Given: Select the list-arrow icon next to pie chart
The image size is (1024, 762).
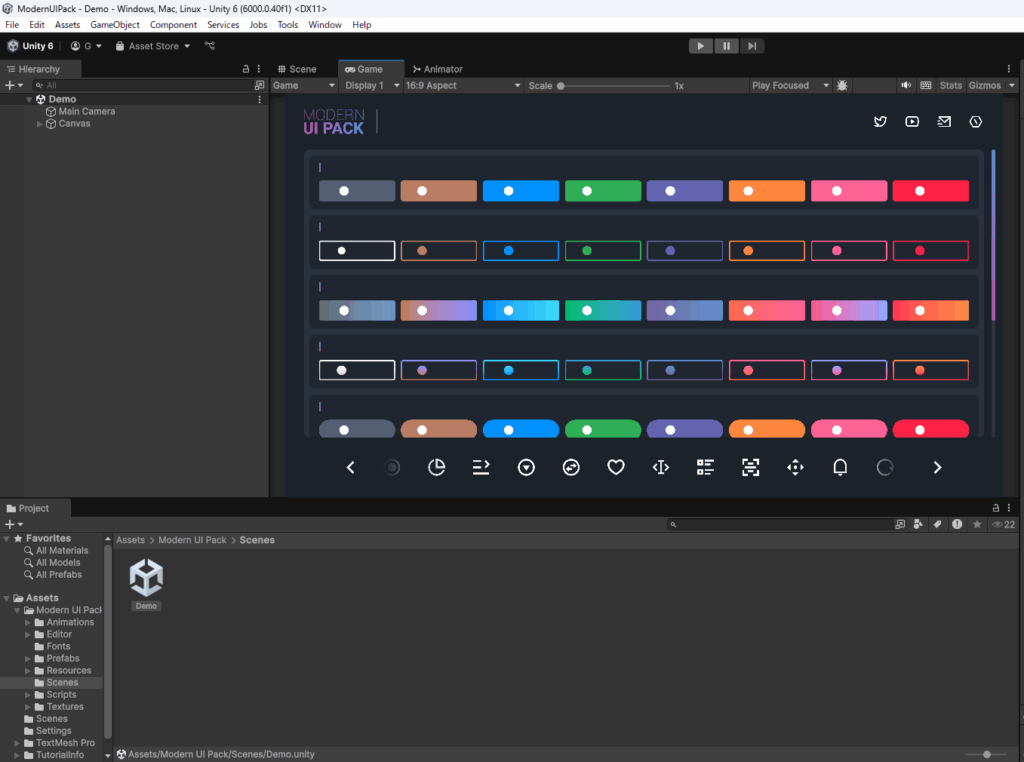Looking at the screenshot, I should (481, 468).
